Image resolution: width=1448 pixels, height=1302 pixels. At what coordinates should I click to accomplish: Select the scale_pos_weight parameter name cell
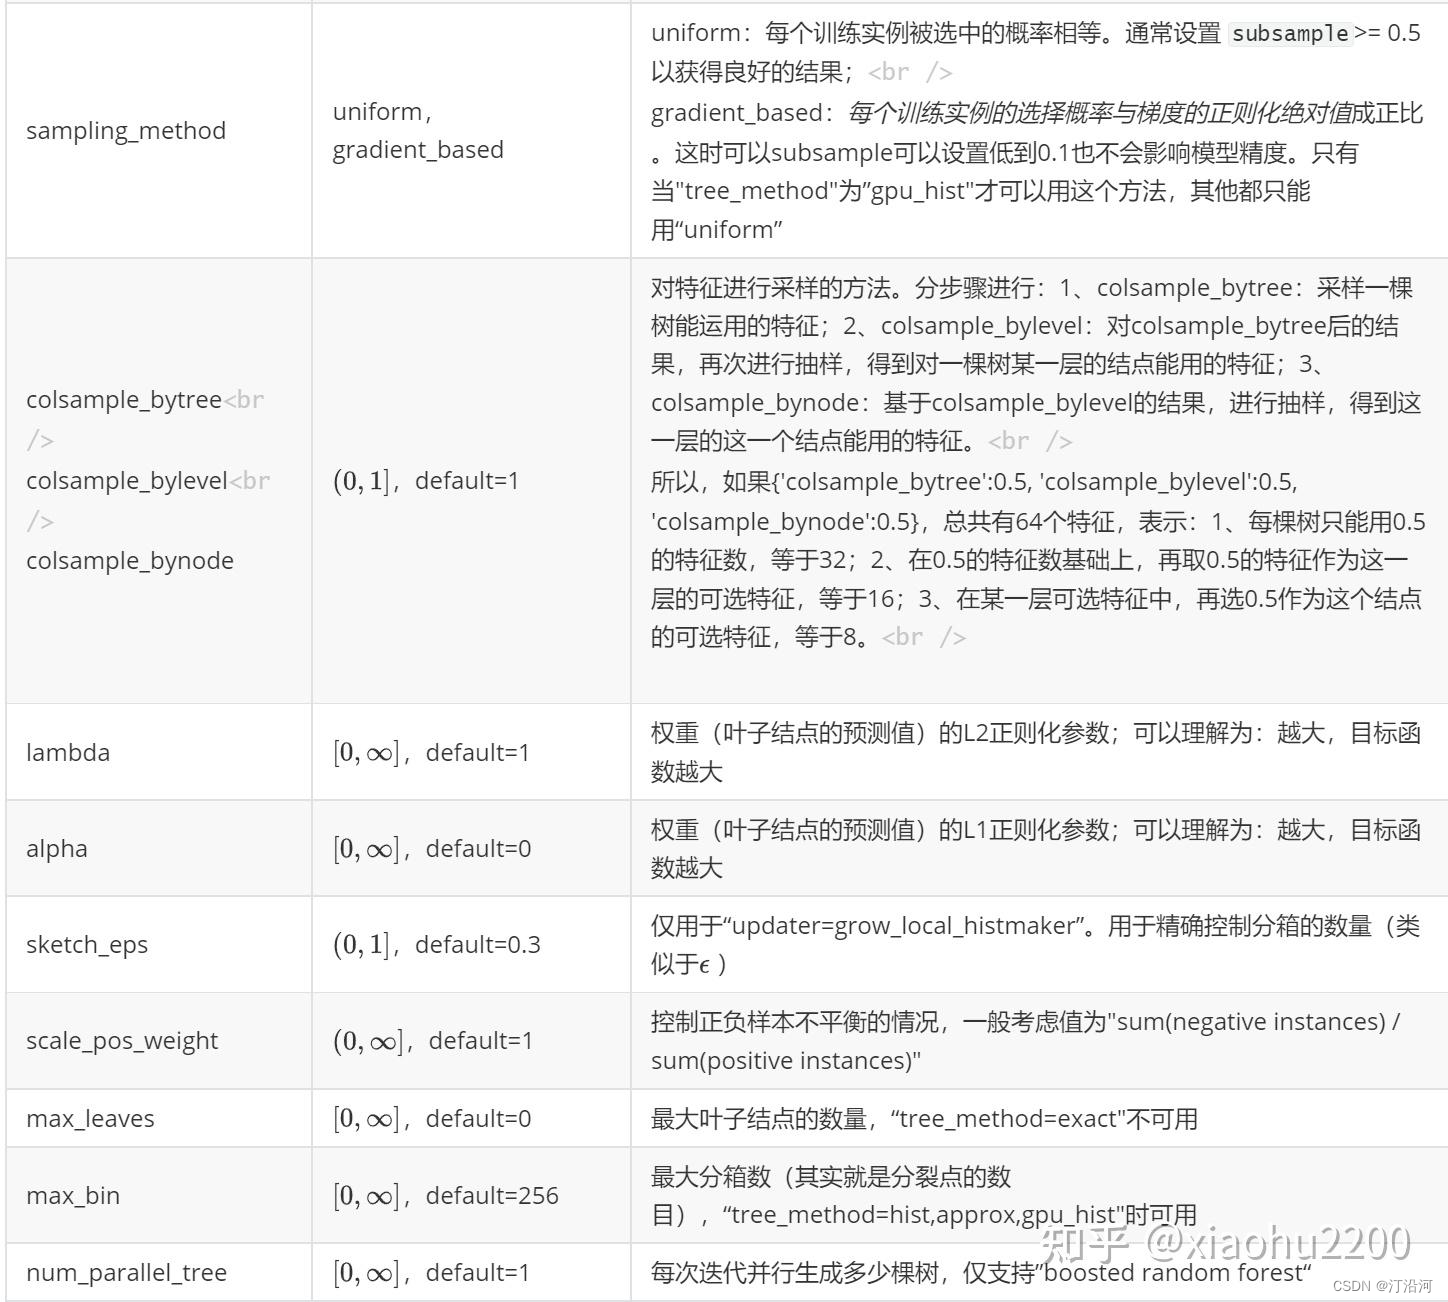[159, 1040]
